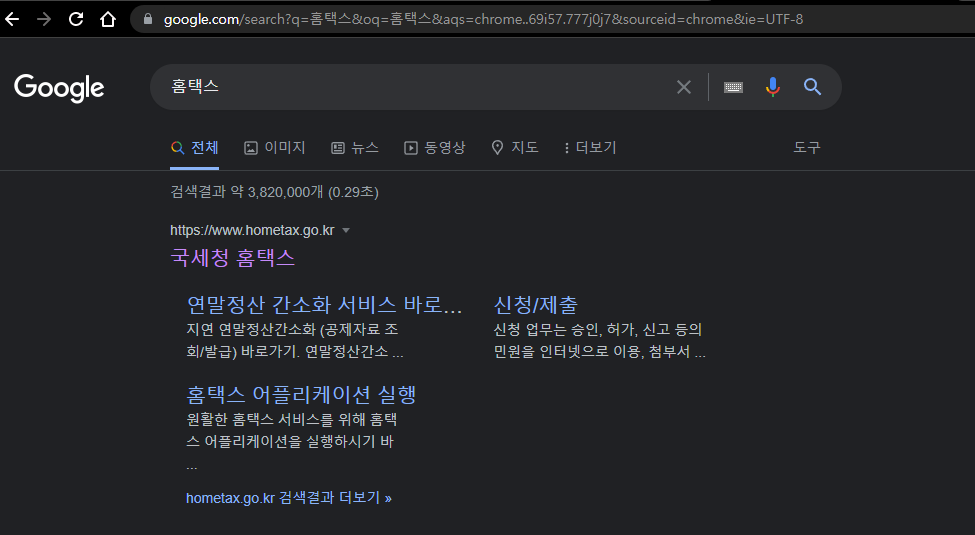975x535 pixels.
Task: Run search with the magnifying glass icon
Action: [x=813, y=86]
